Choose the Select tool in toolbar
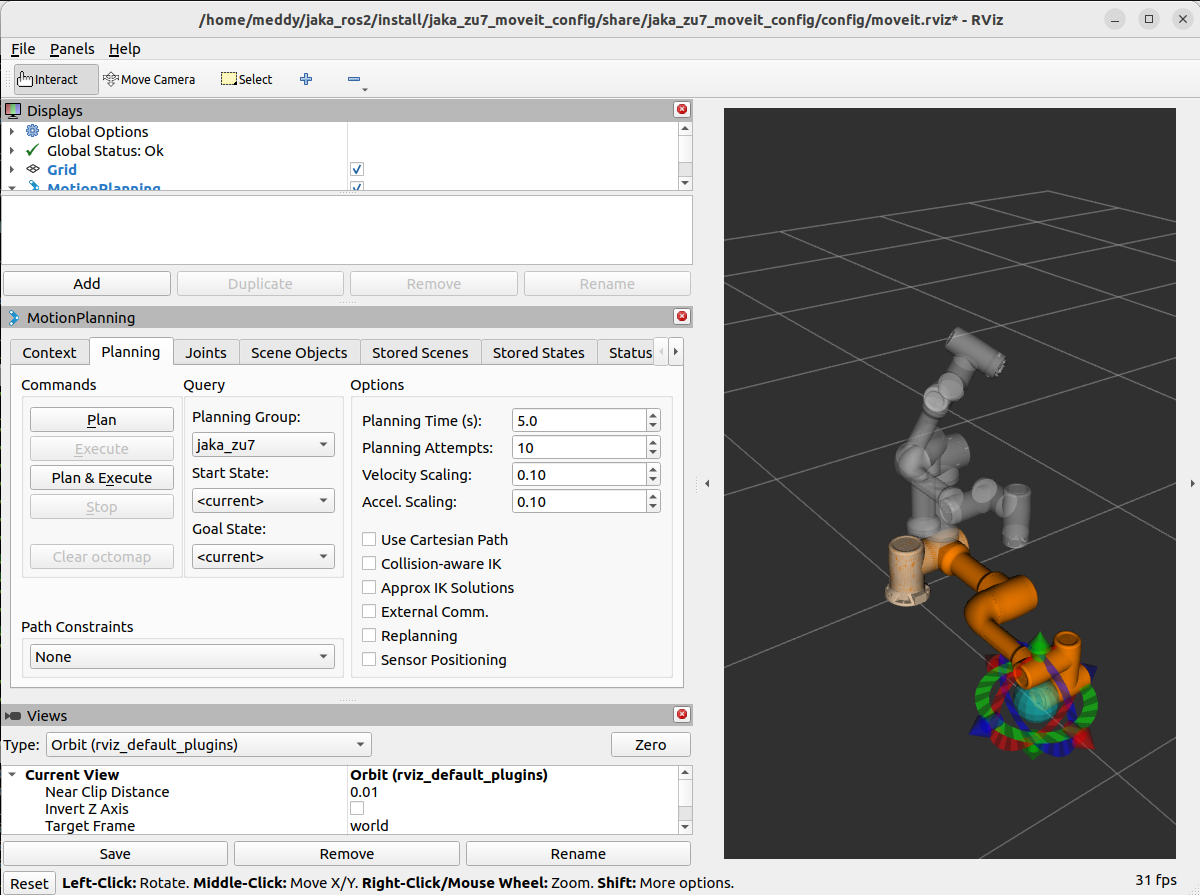The height and width of the screenshot is (895, 1200). (x=246, y=78)
